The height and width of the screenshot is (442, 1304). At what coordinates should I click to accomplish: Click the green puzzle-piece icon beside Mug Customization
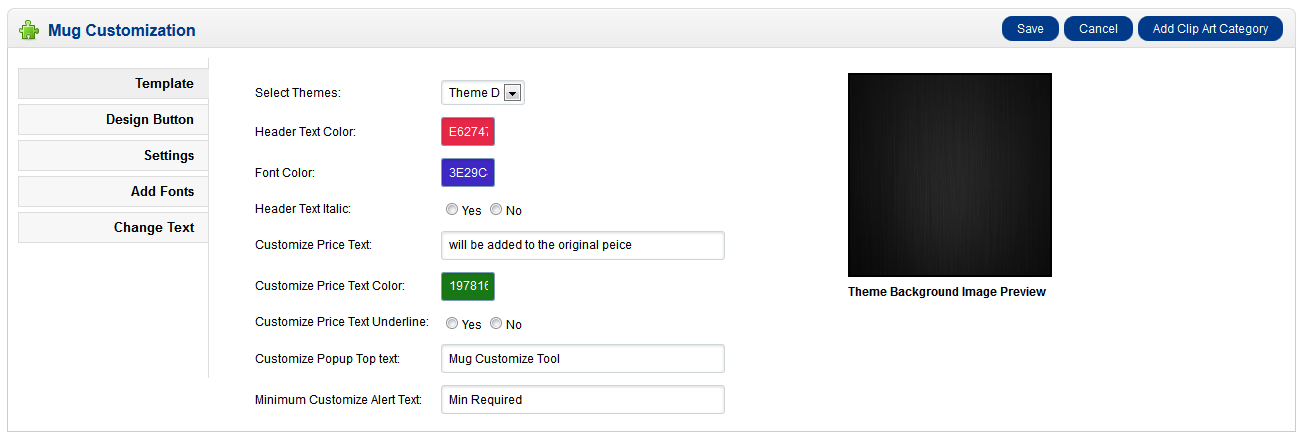coord(29,30)
